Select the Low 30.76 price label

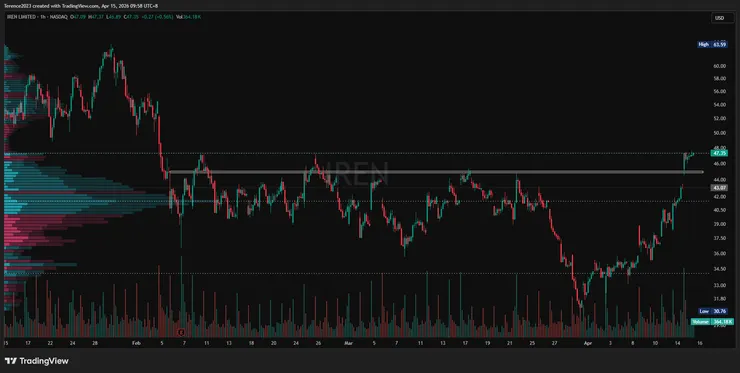[x=713, y=311]
